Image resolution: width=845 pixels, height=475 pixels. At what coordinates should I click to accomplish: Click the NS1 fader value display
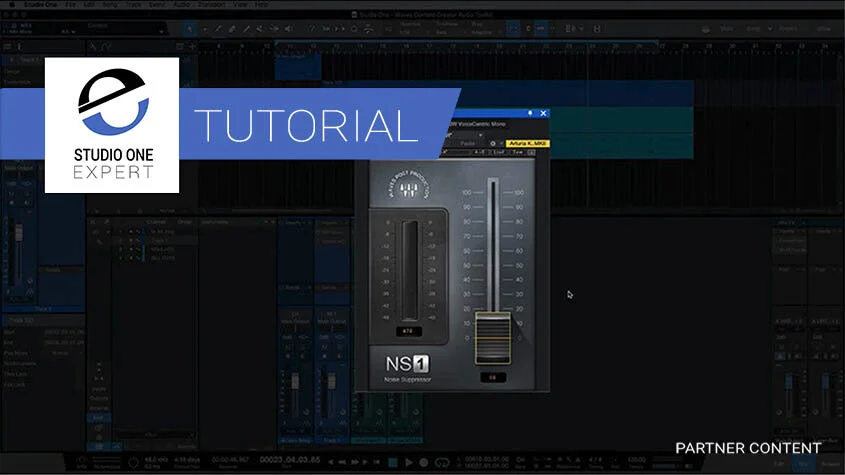tap(493, 377)
